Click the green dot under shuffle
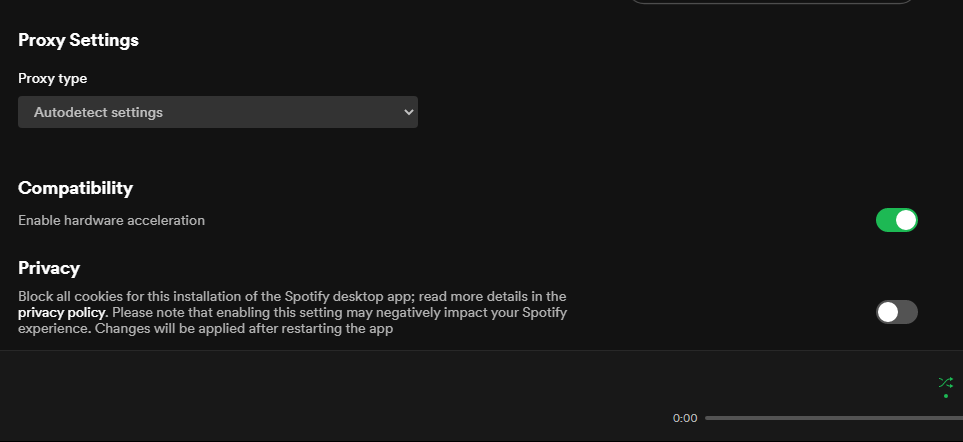Image resolution: width=963 pixels, height=442 pixels. click(x=945, y=396)
